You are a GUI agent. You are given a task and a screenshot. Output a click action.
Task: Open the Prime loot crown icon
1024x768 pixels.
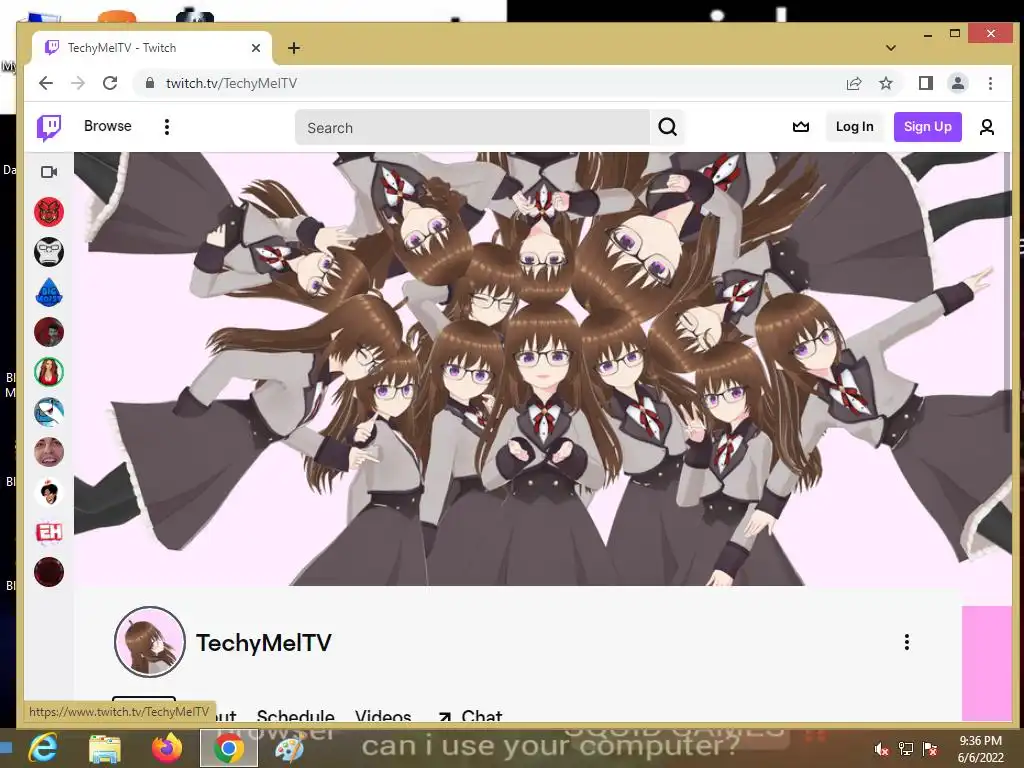pos(801,127)
